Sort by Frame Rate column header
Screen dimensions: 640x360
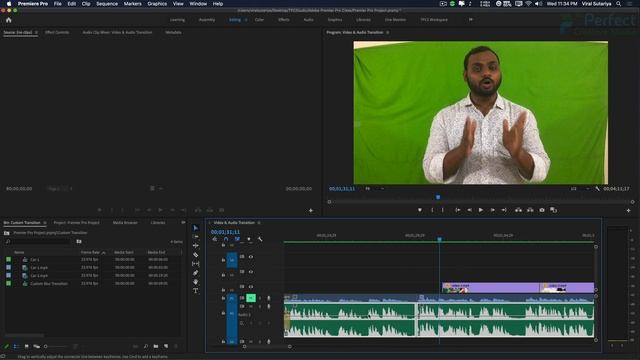(90, 253)
